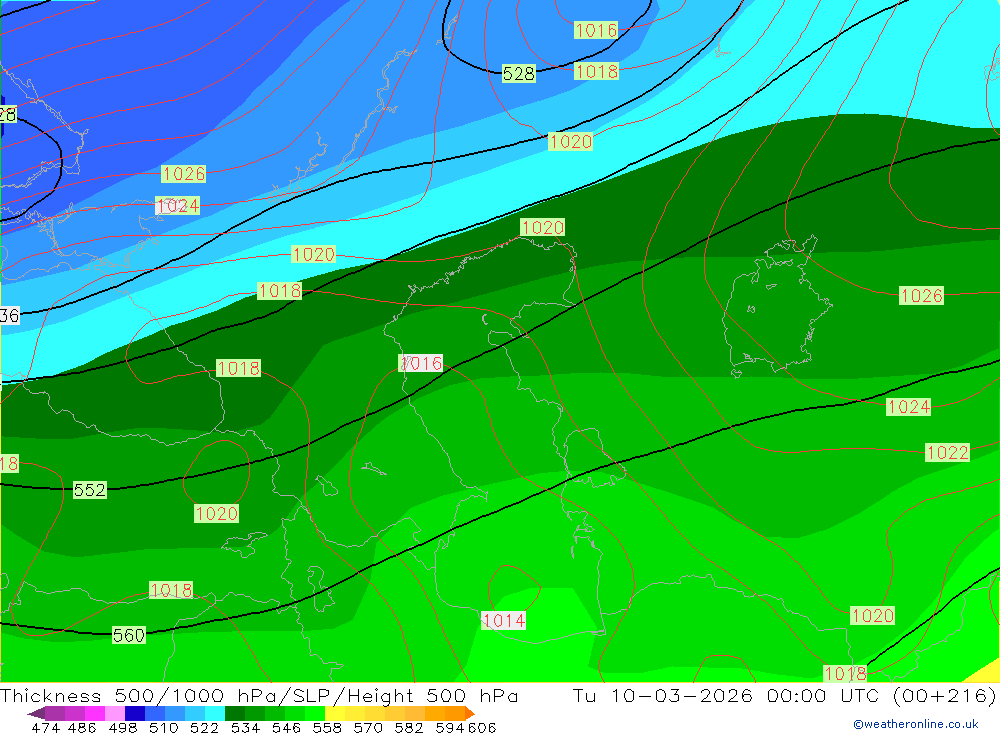Click the weatheronline.co.uk copyright link
The height and width of the screenshot is (733, 1000).
[x=915, y=724]
